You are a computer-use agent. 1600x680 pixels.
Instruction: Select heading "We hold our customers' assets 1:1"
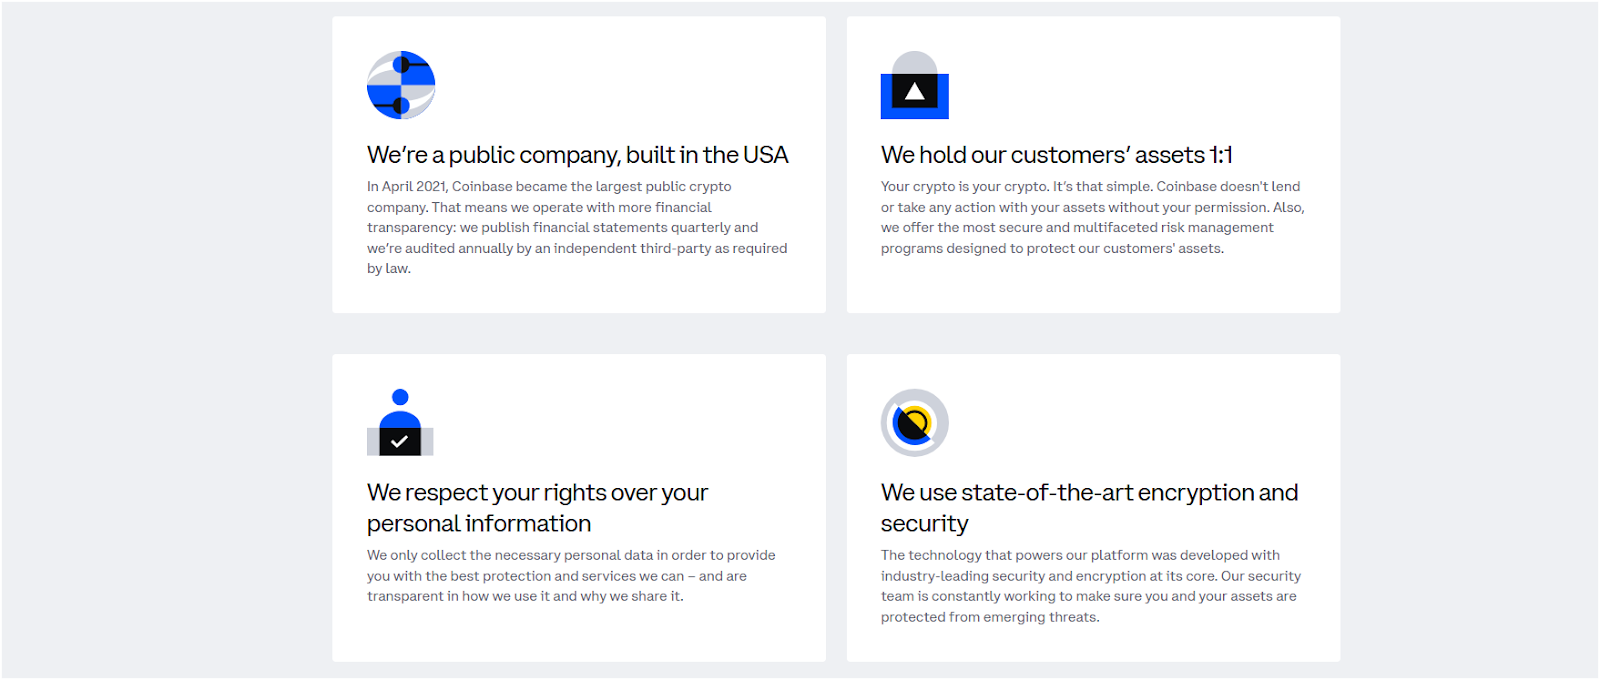pos(1057,155)
